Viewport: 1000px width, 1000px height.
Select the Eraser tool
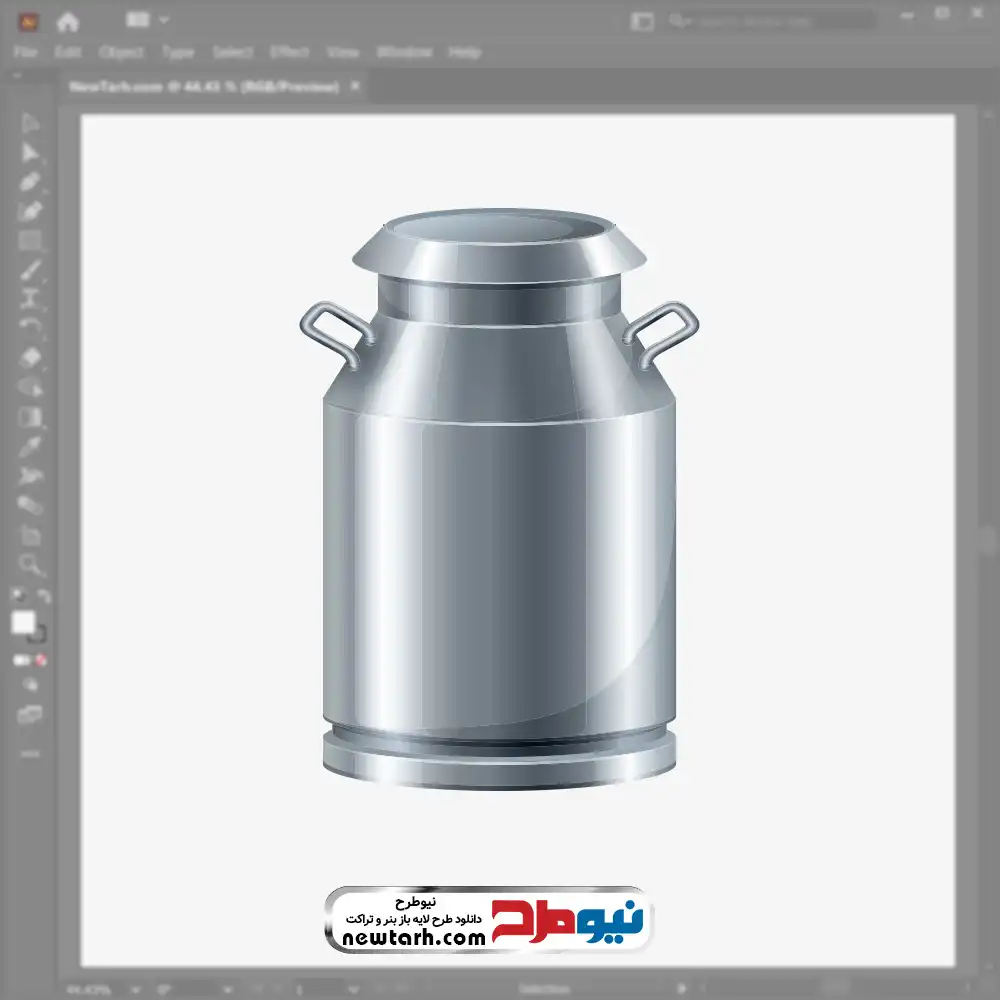tap(30, 358)
